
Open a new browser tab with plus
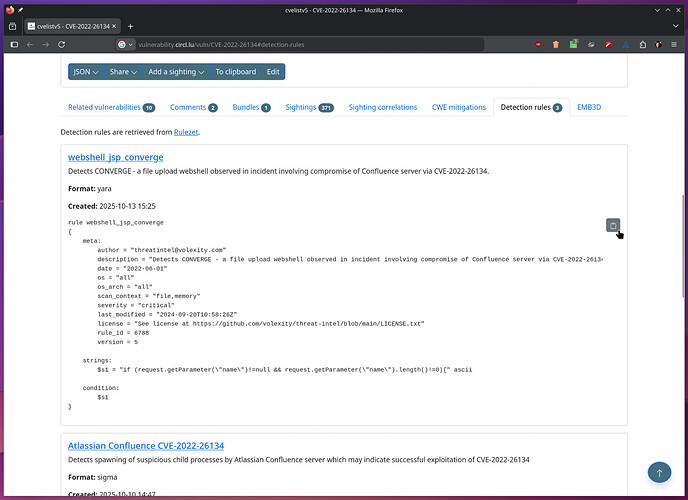coord(130,26)
